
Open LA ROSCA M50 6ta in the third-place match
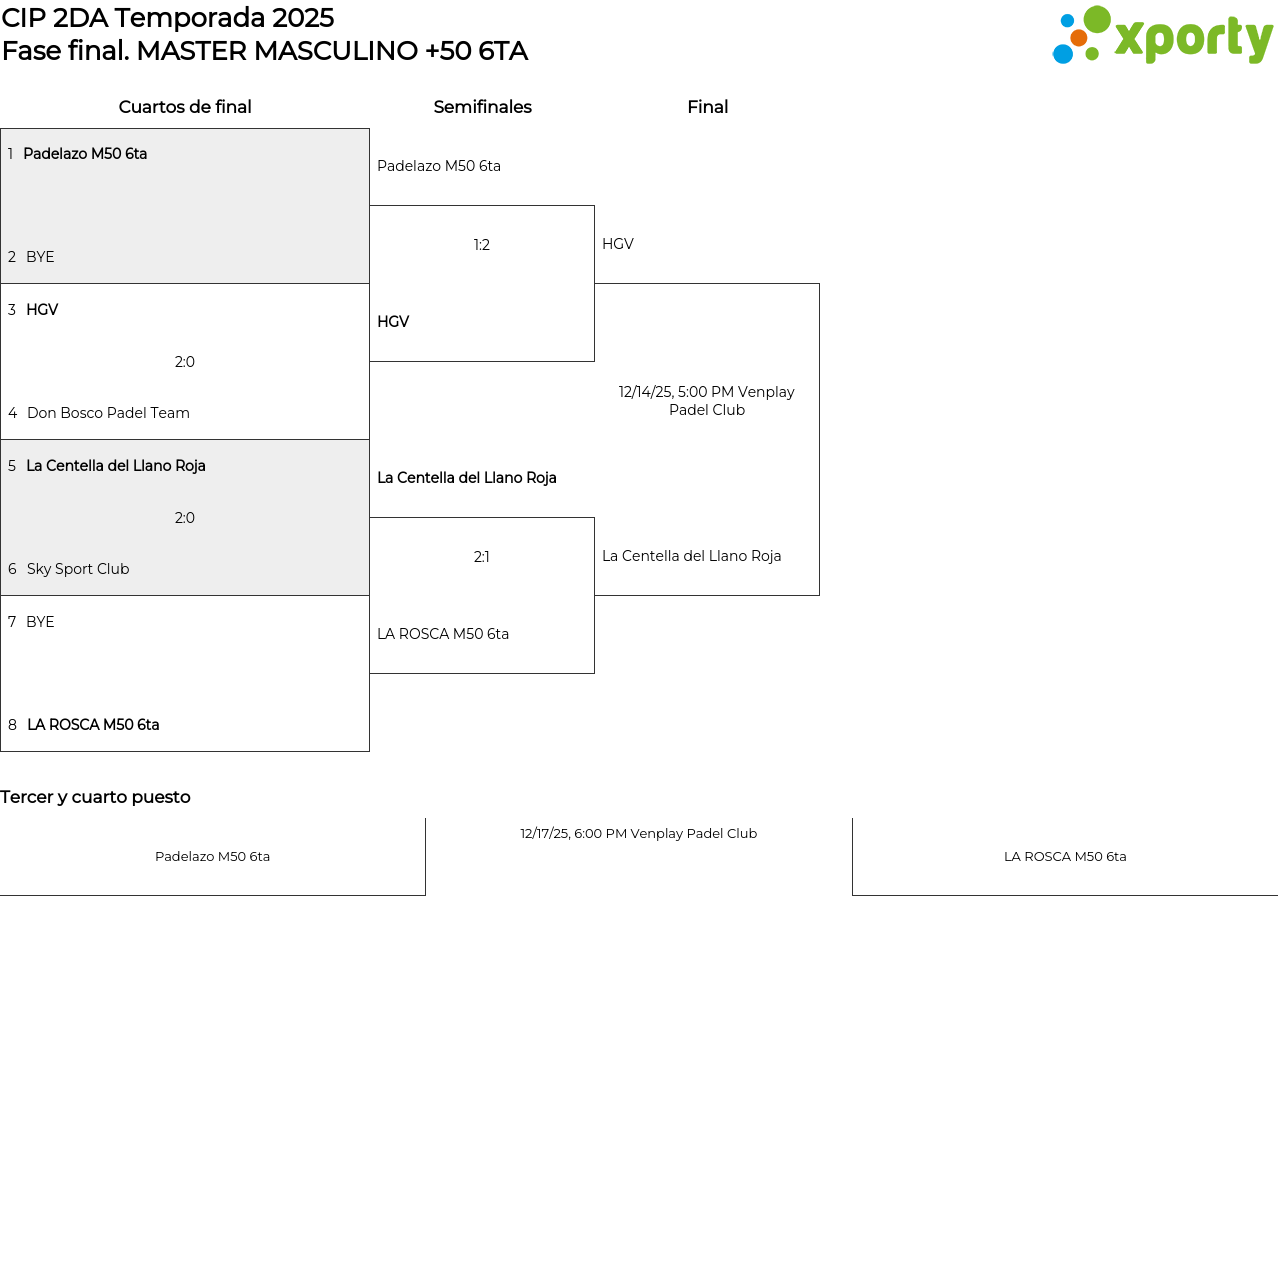[1065, 857]
